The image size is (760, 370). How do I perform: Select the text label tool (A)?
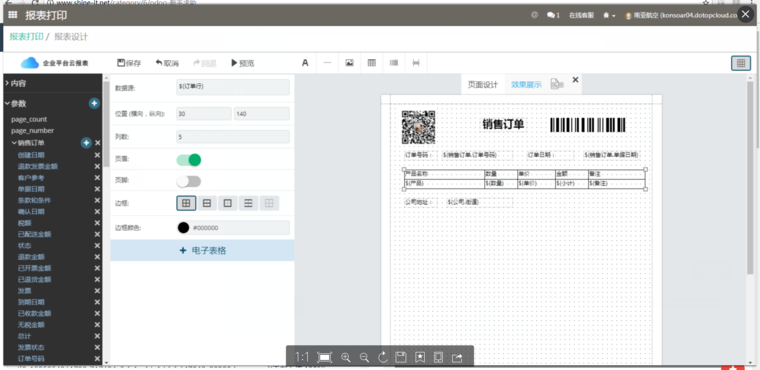[305, 63]
